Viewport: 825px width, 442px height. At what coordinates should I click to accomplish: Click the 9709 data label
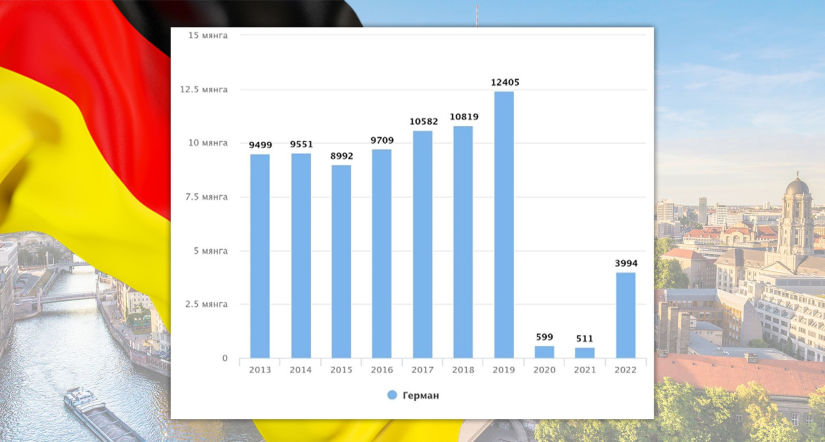[x=382, y=140]
